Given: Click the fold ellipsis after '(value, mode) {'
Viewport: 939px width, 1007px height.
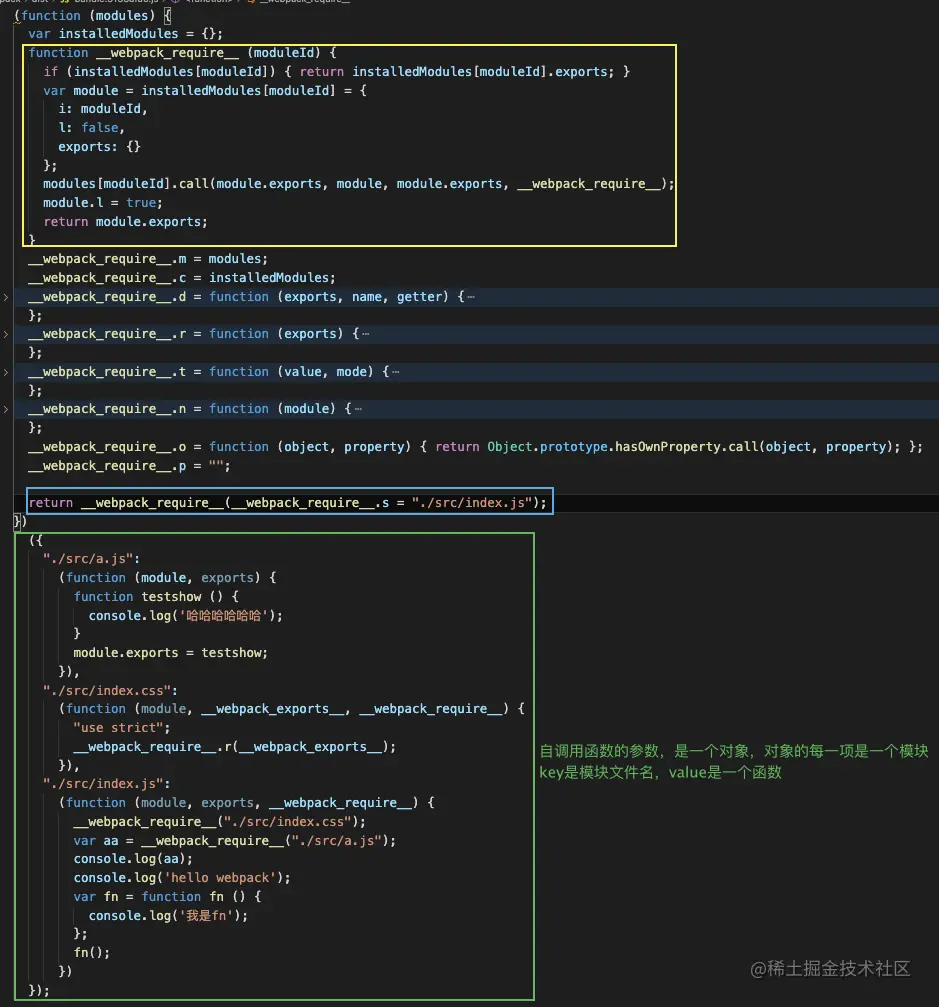Looking at the screenshot, I should point(396,372).
